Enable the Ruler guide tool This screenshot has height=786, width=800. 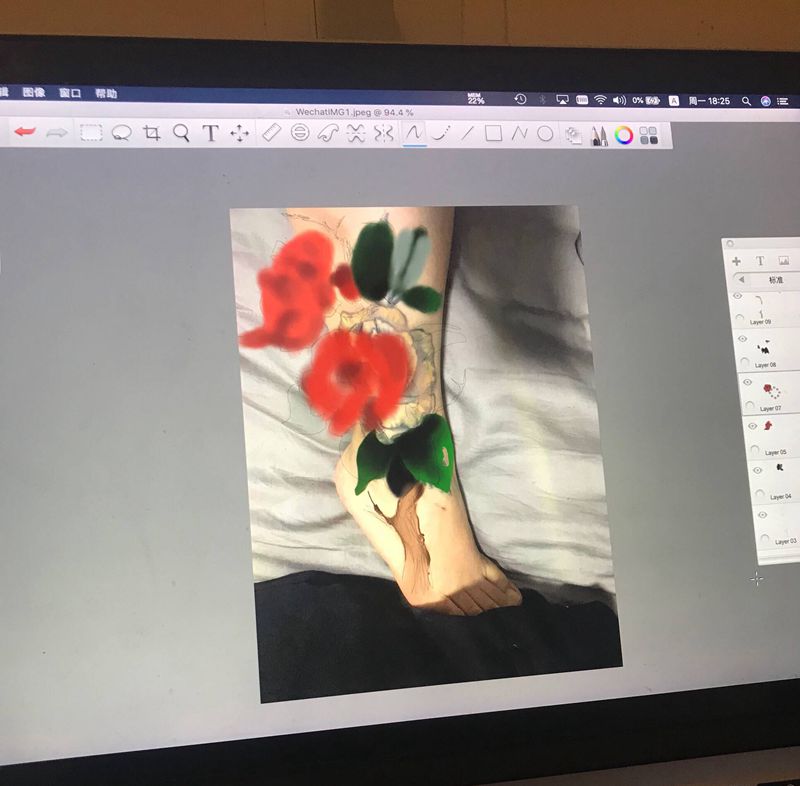click(x=271, y=133)
